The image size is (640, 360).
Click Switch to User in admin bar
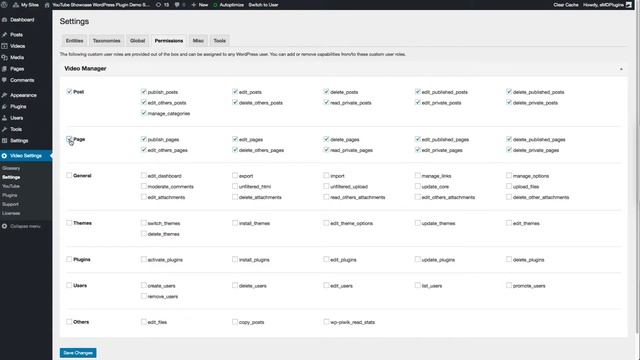click(263, 5)
